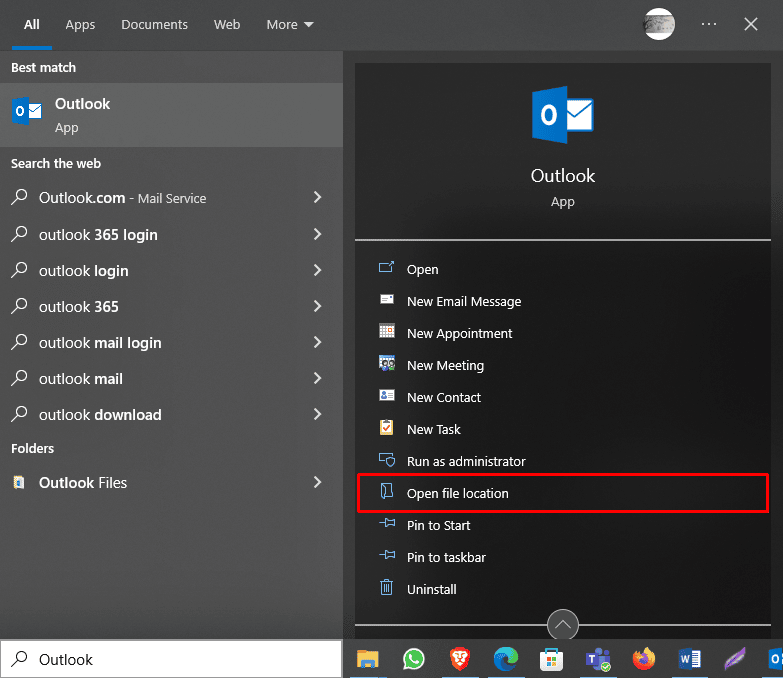
Task: Click the New Contact card icon
Action: coord(387,395)
